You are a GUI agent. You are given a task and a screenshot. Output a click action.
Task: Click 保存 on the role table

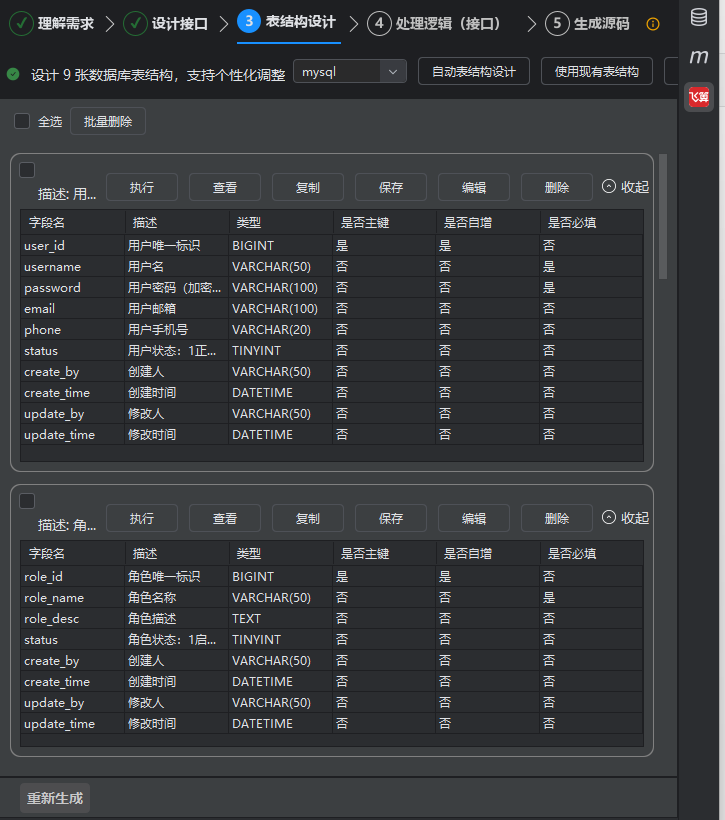[x=391, y=518]
